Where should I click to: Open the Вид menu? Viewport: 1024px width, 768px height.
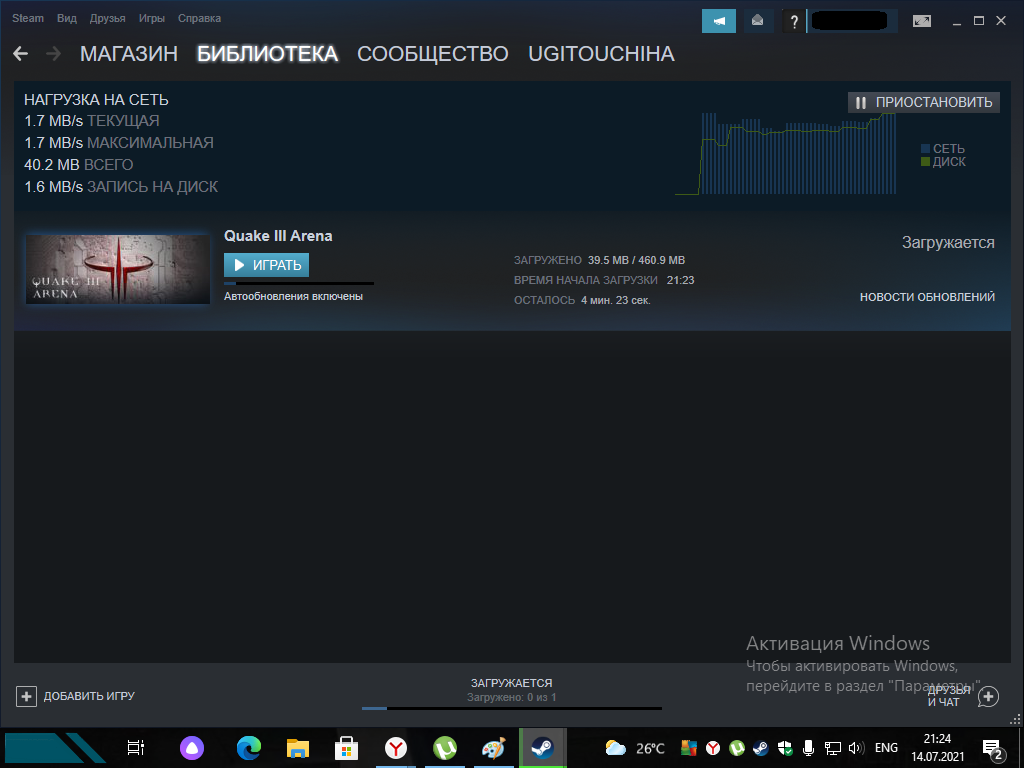67,18
